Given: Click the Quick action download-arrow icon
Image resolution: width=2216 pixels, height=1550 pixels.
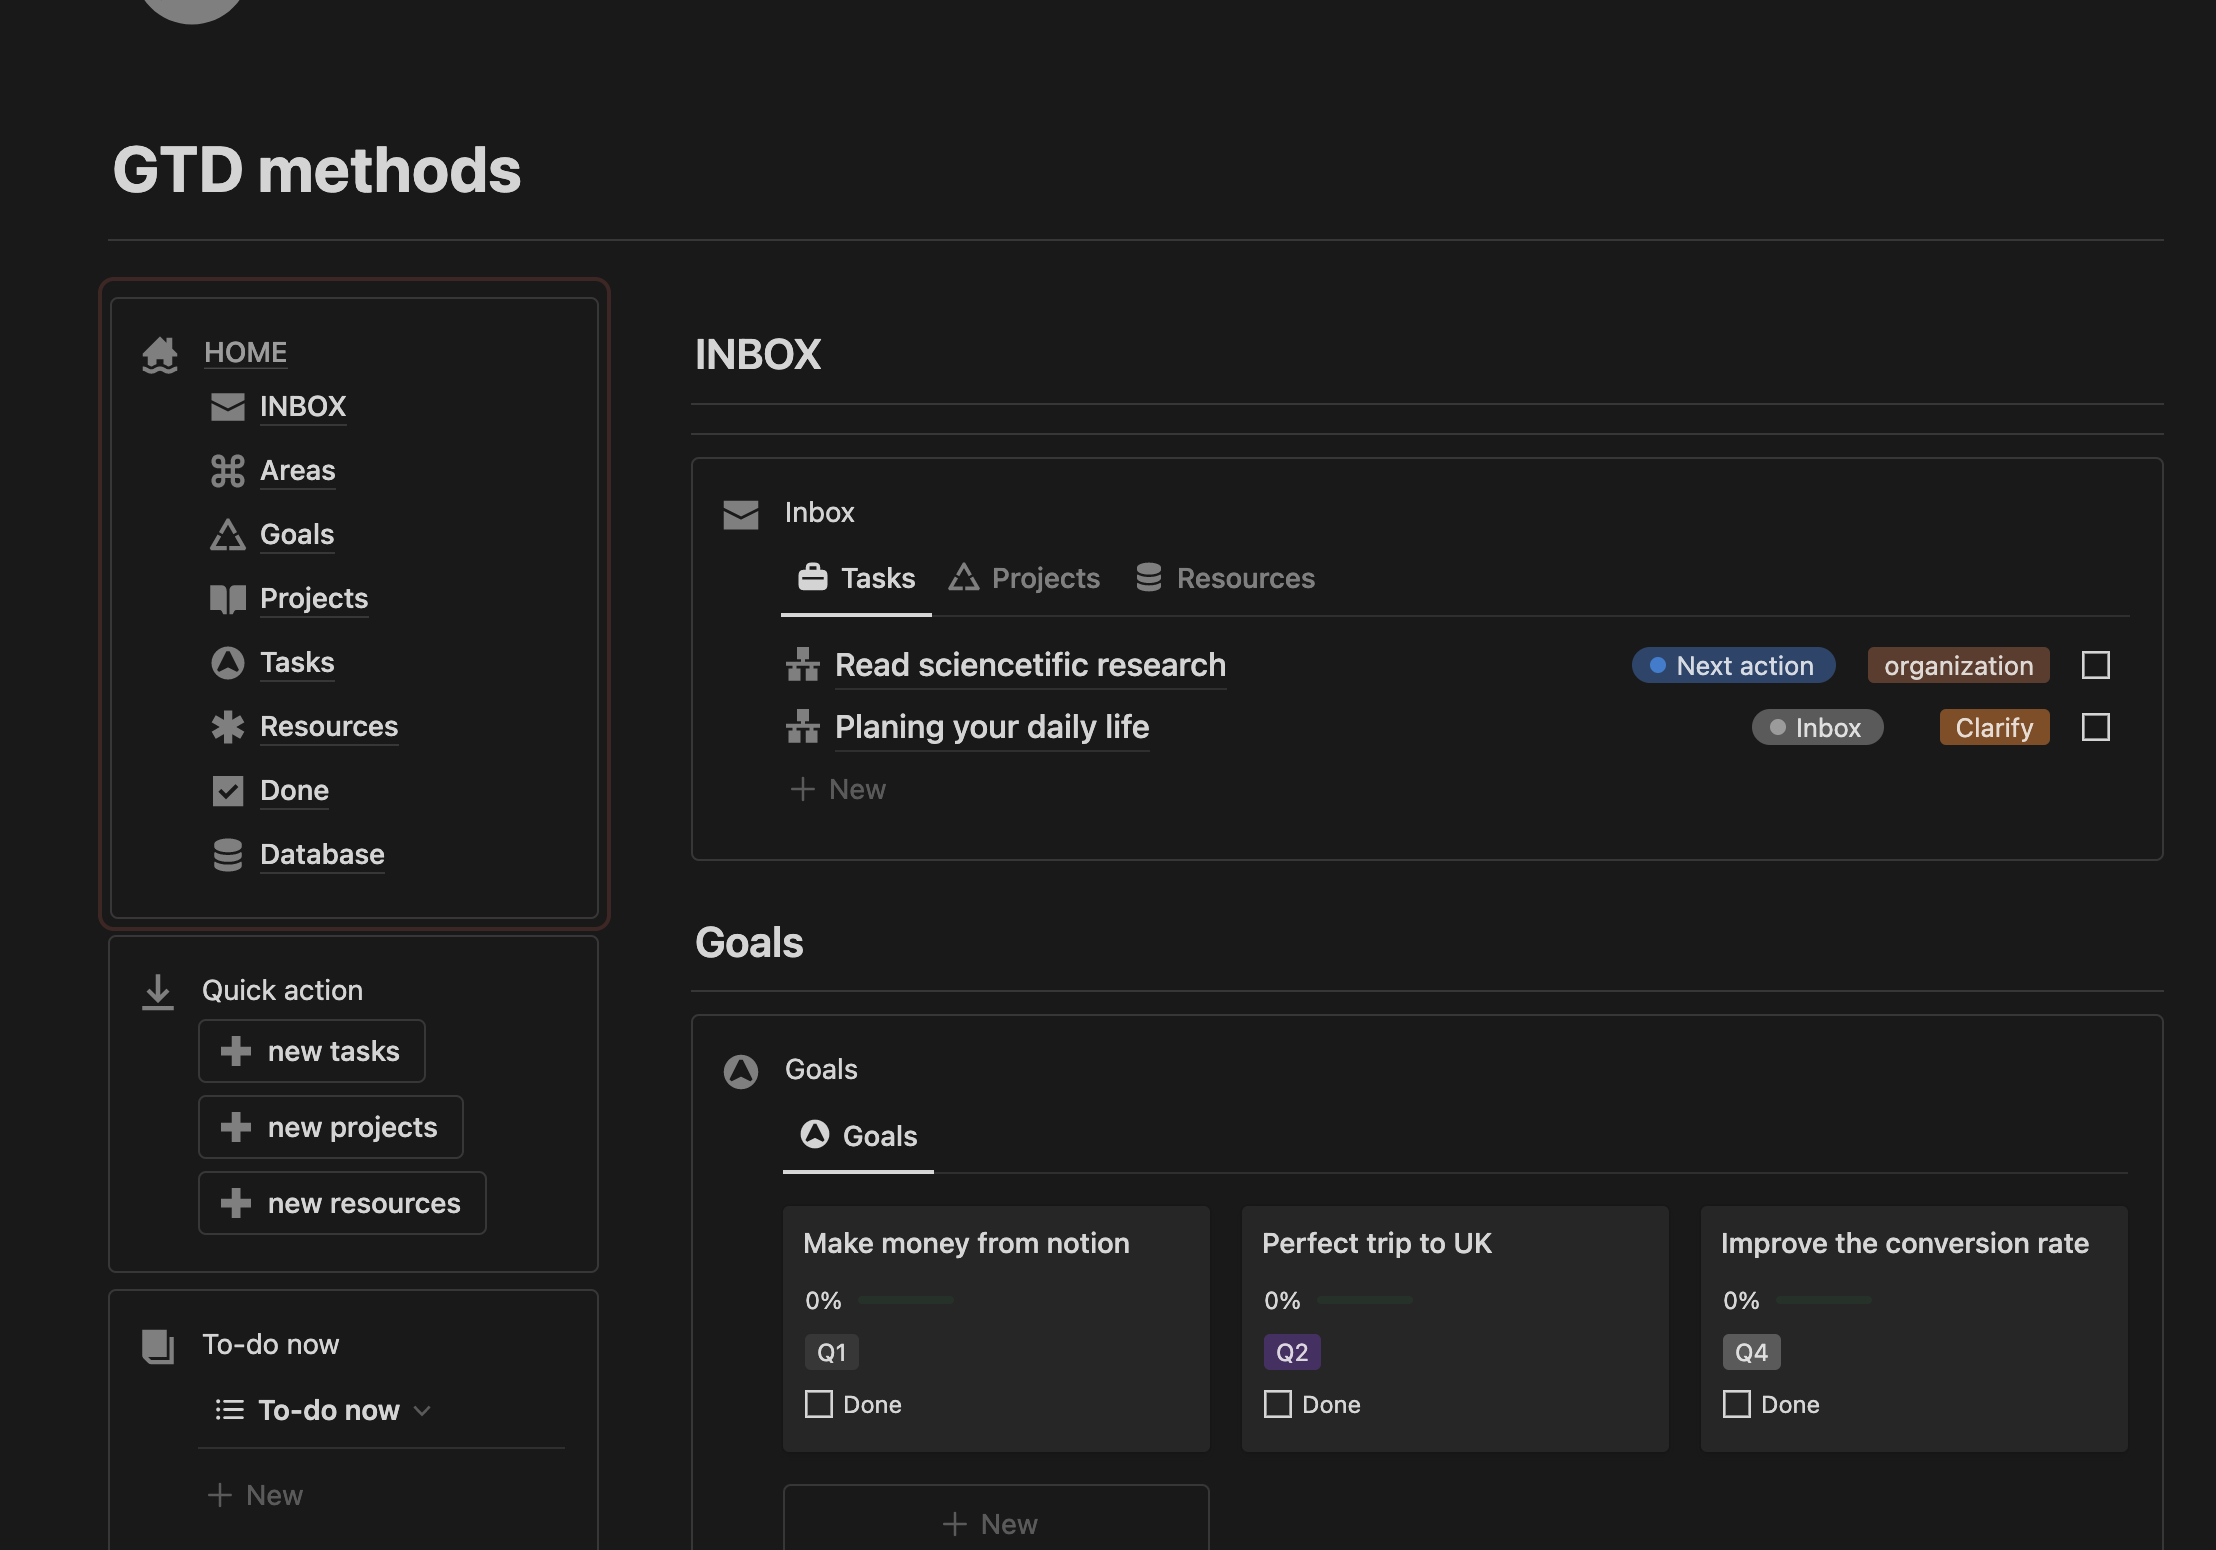Looking at the screenshot, I should pos(158,992).
